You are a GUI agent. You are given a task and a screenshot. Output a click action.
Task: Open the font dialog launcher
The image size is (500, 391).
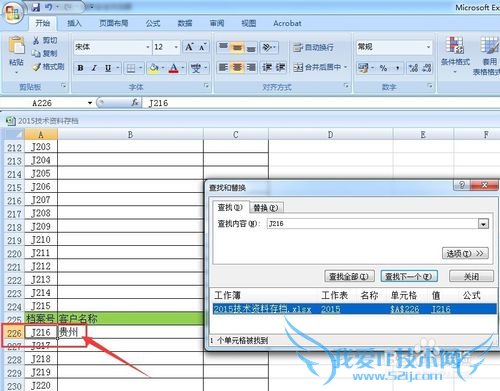click(206, 86)
